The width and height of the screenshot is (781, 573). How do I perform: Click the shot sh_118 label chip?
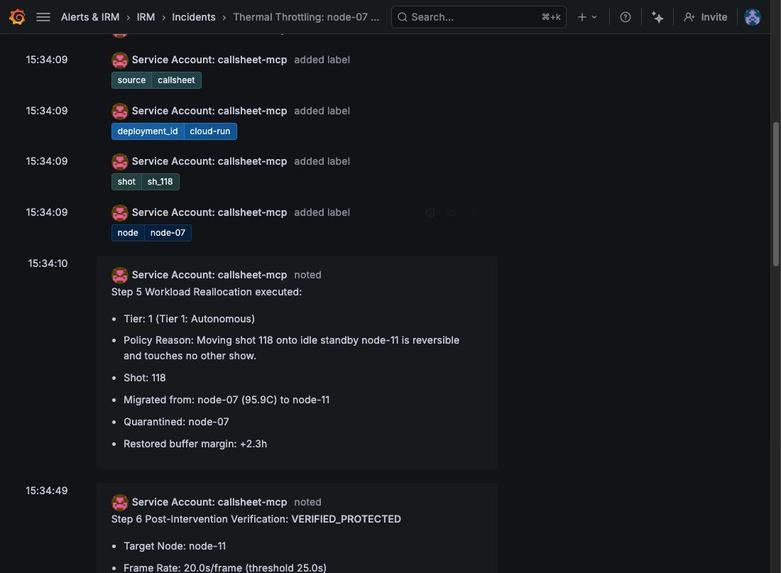pyautogui.click(x=145, y=182)
